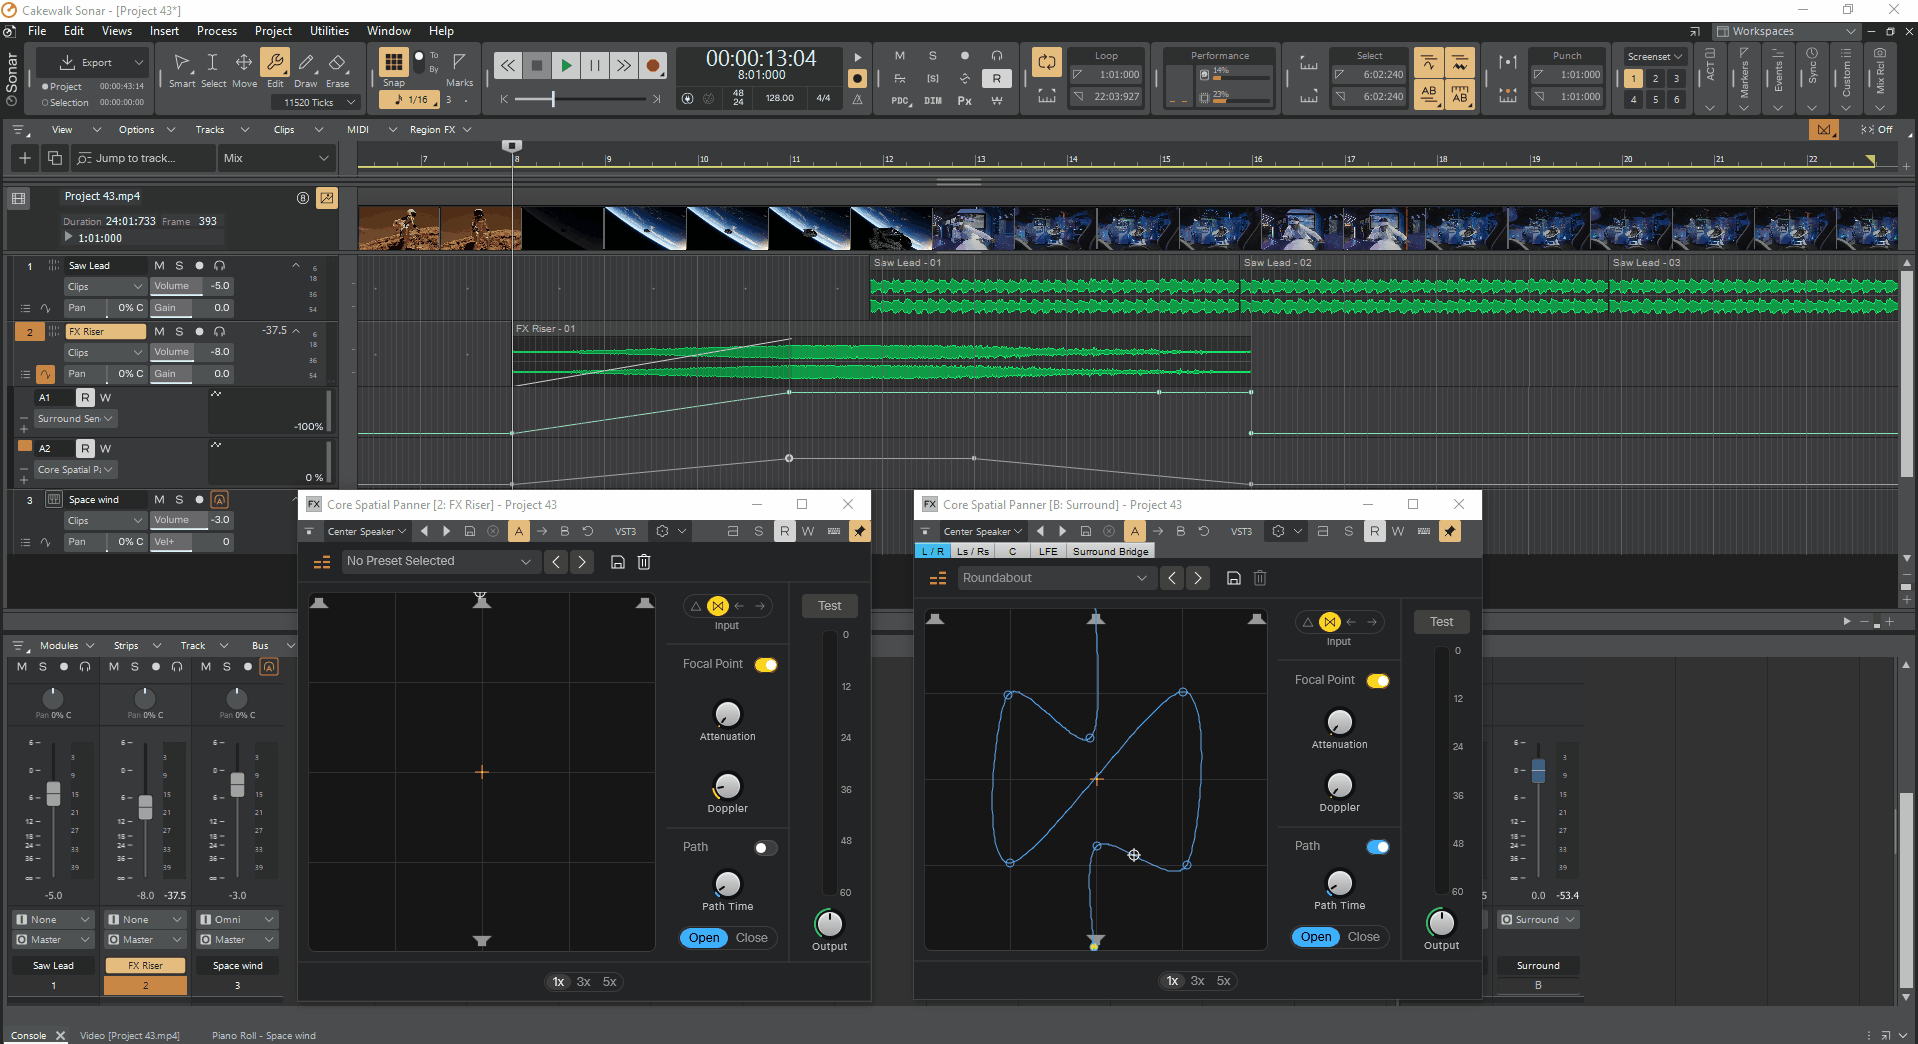Toggle the Loop on/off icon
1918x1044 pixels.
(x=1046, y=63)
